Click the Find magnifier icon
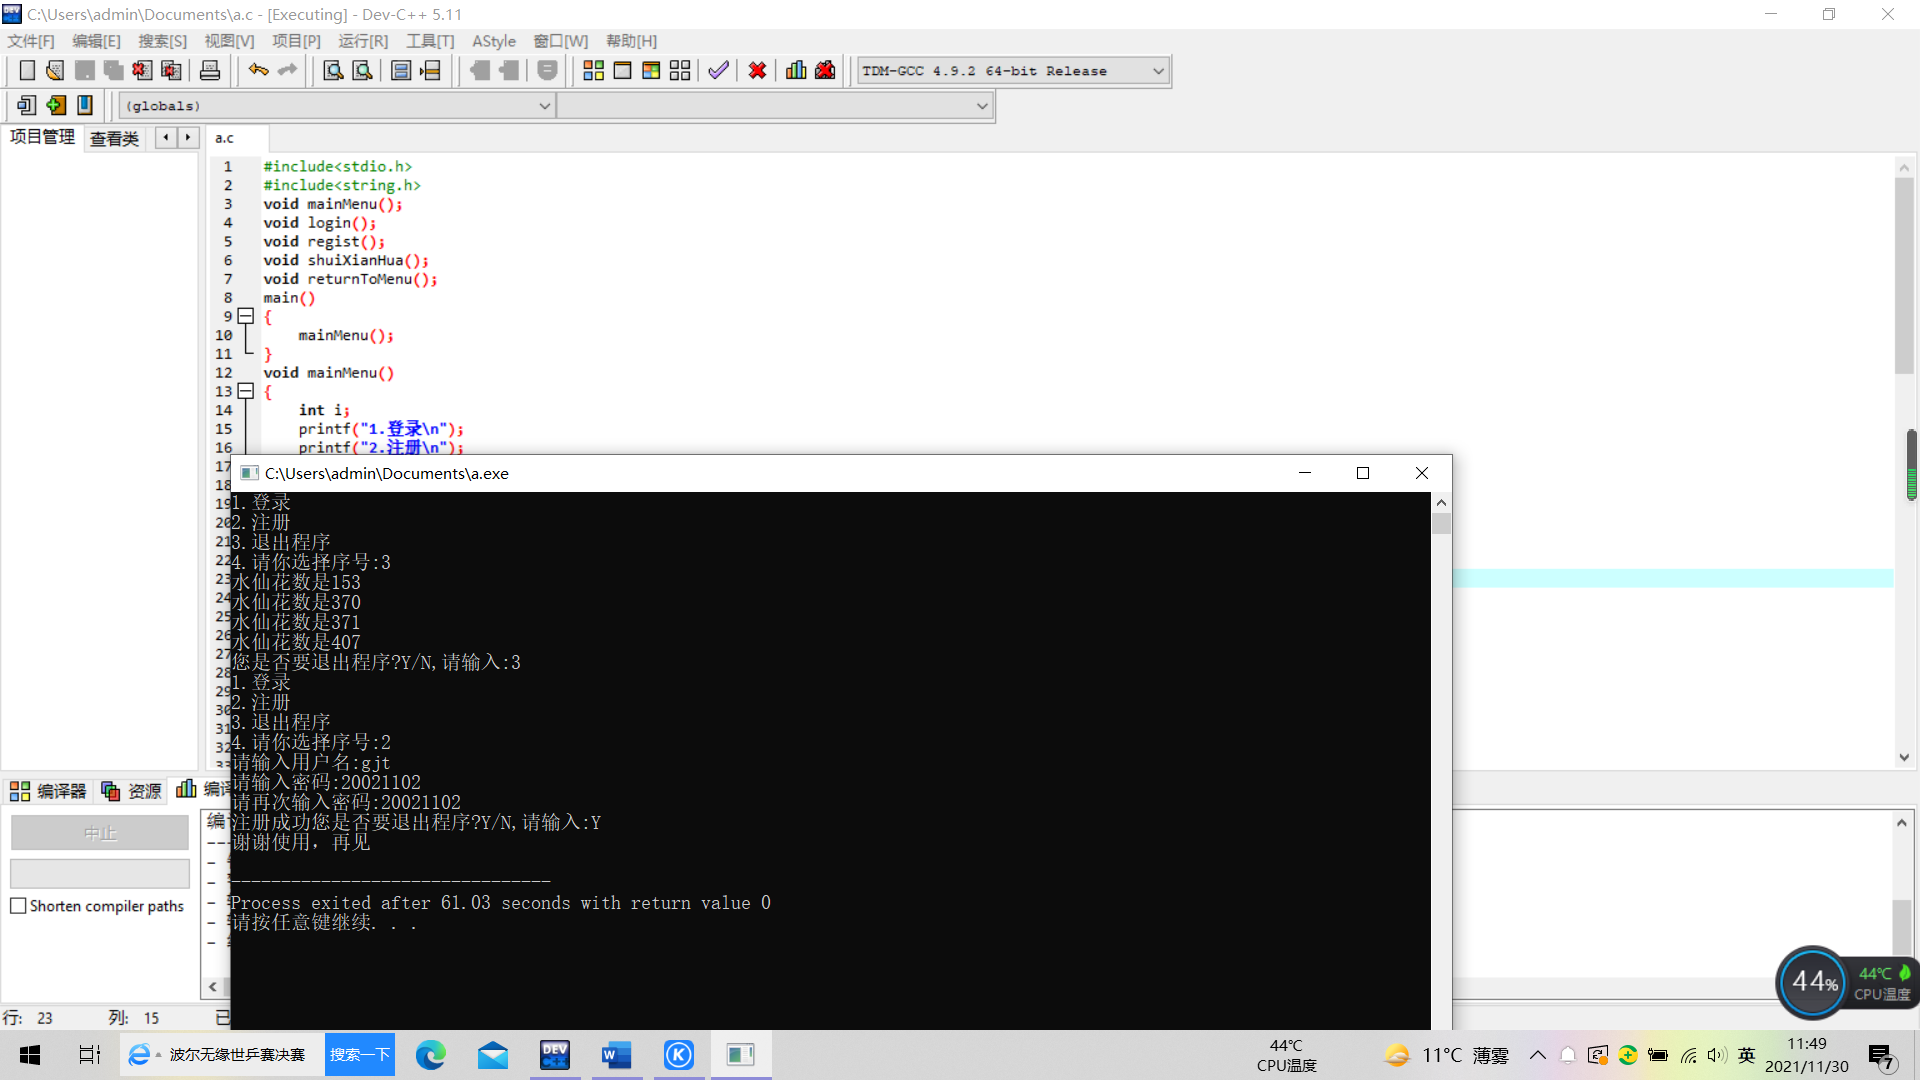1920x1080 pixels. [333, 71]
